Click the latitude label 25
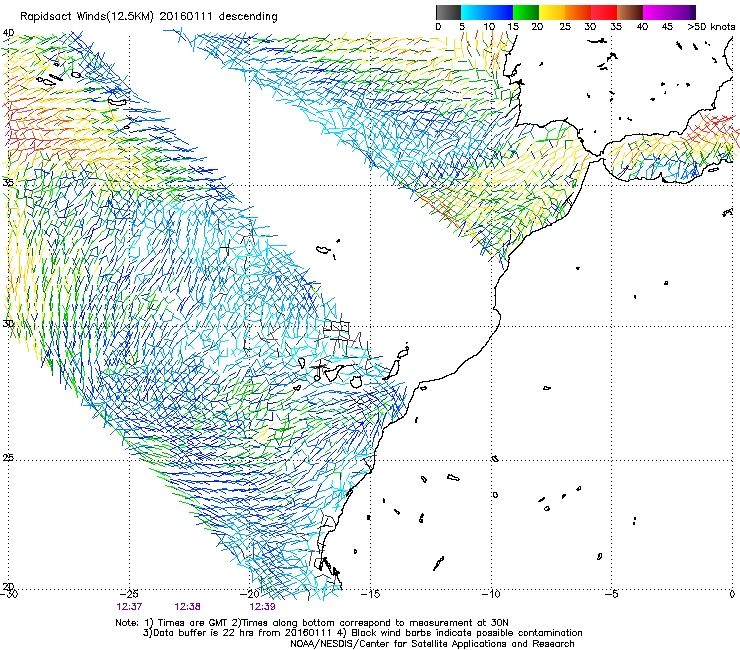 click(x=8, y=458)
